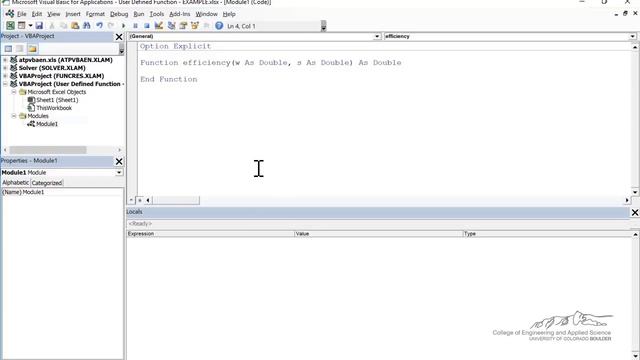Open the Help menu

point(229,14)
